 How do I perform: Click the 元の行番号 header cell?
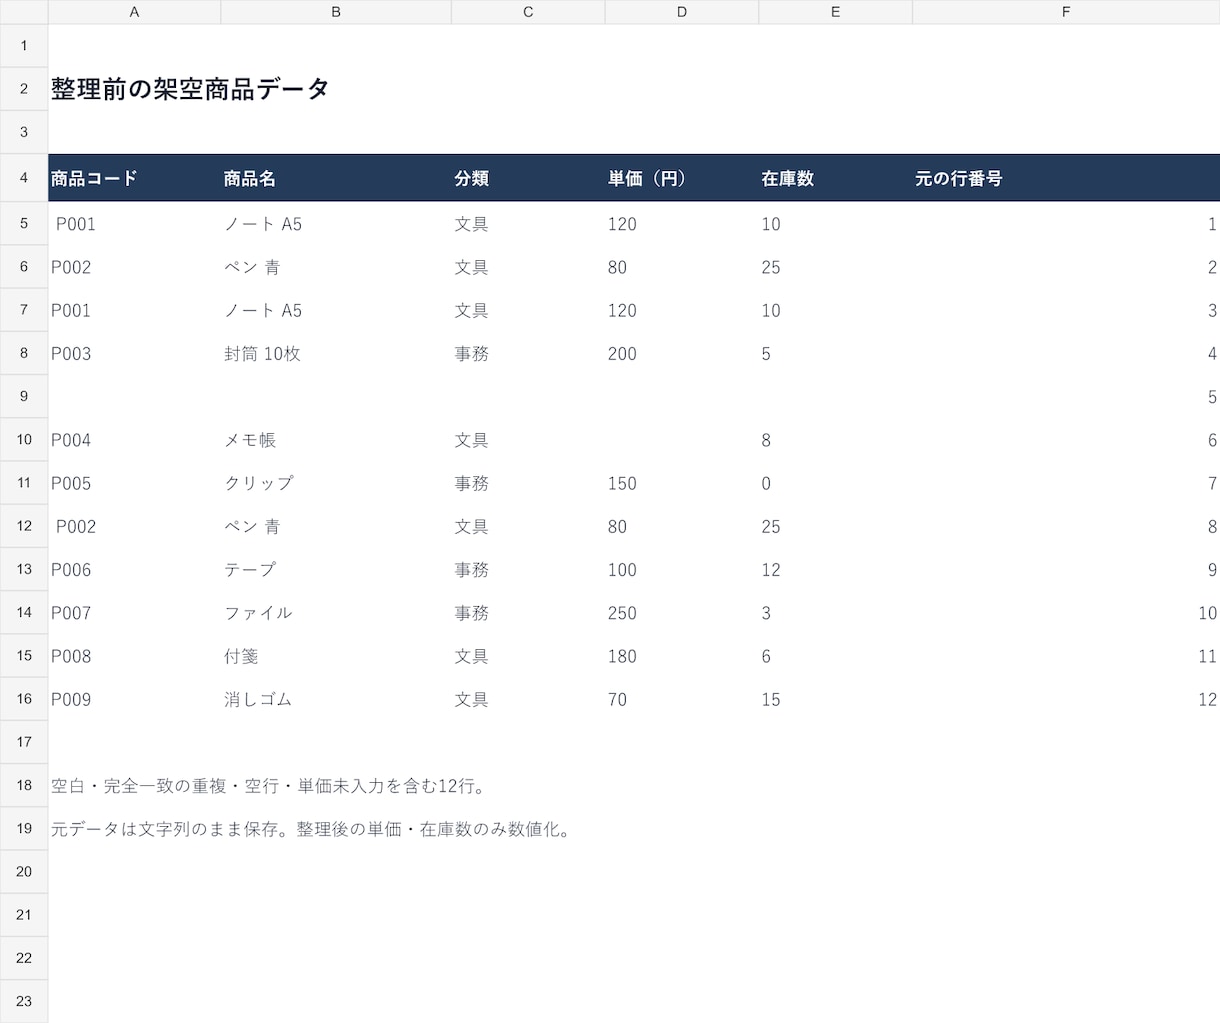tap(1066, 178)
